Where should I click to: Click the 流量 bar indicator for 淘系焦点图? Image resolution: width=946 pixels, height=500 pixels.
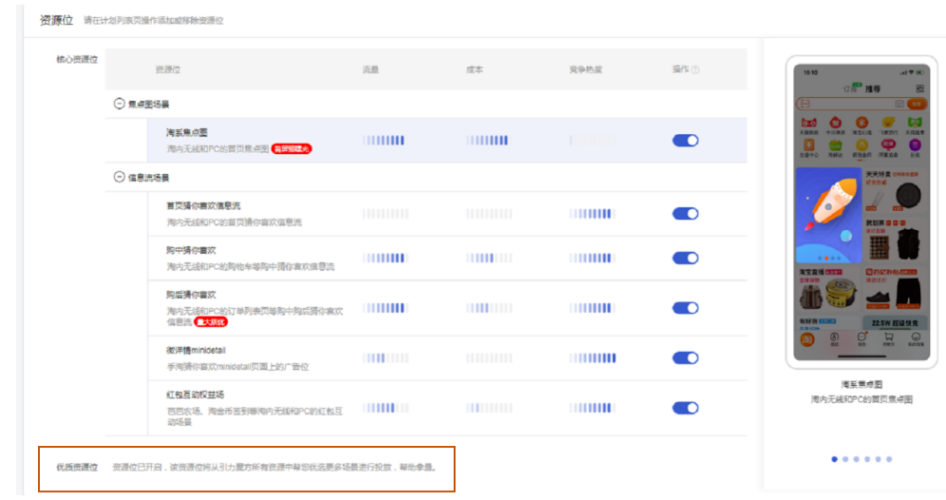point(384,141)
